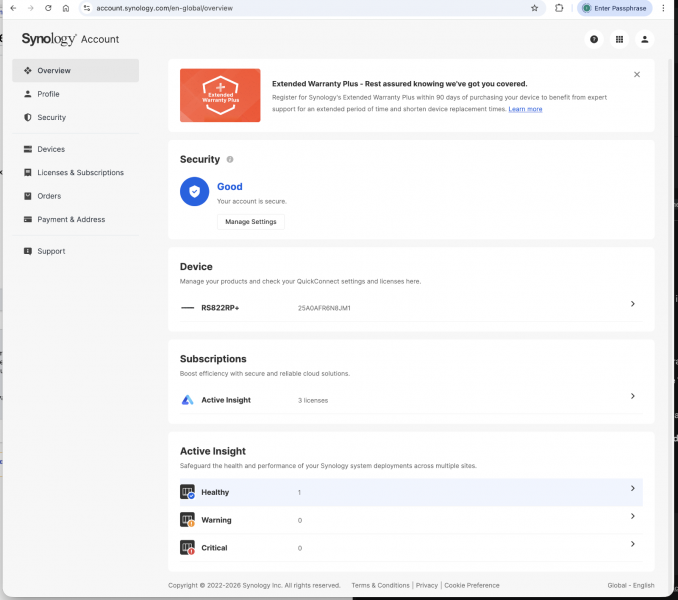Reload the page with the refresh icon

48,8
